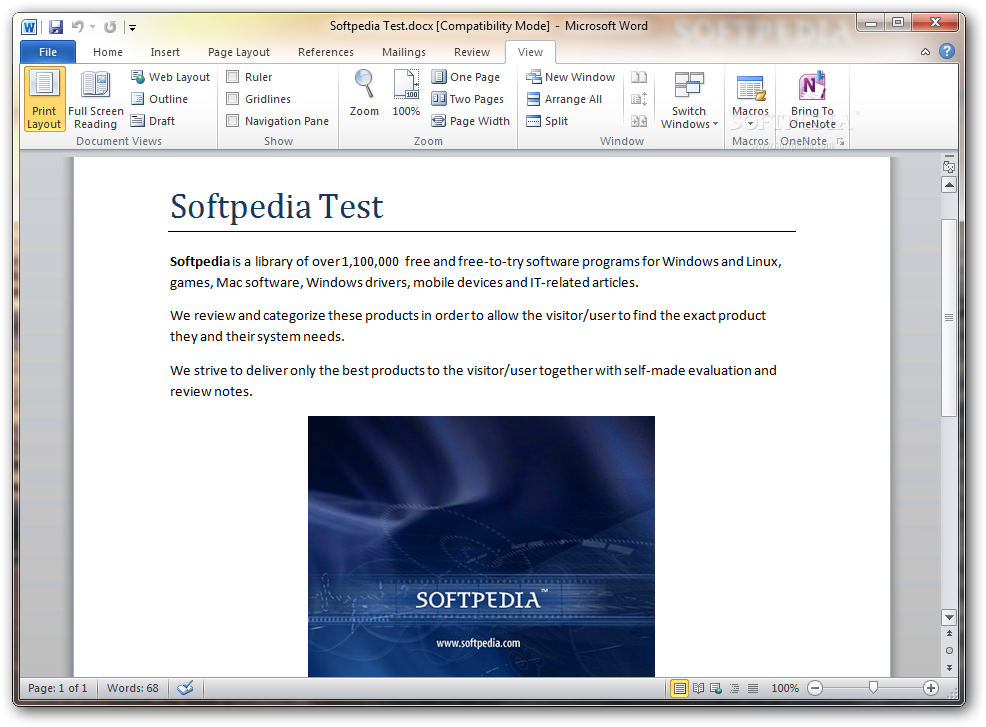Select the View tab
Screen dimensions: 986x727
[x=530, y=52]
